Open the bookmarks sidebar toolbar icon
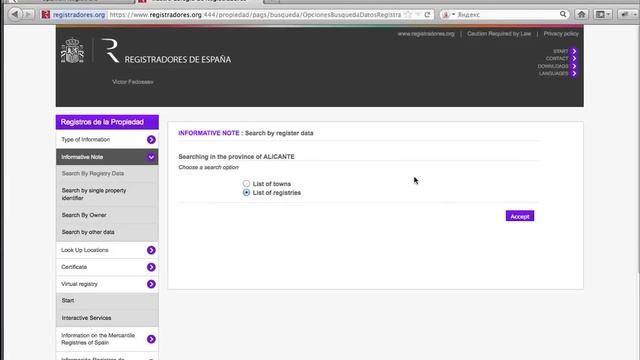The height and width of the screenshot is (360, 640). coord(602,15)
